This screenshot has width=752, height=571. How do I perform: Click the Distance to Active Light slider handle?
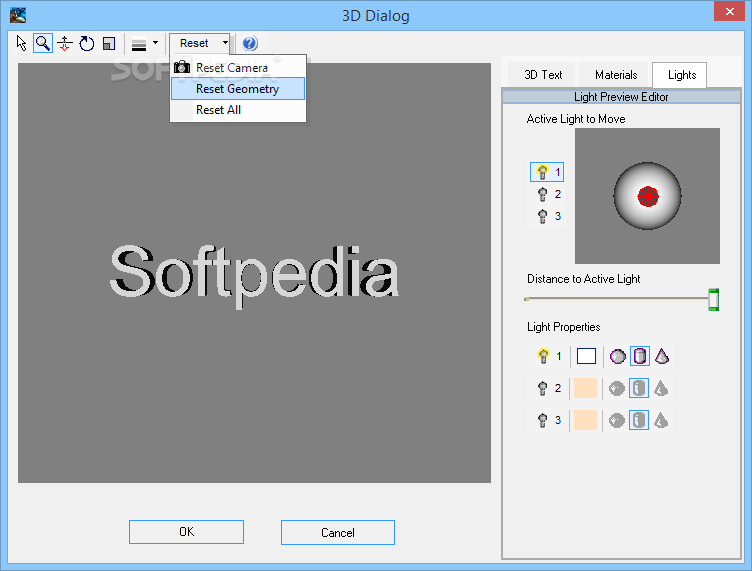(714, 300)
